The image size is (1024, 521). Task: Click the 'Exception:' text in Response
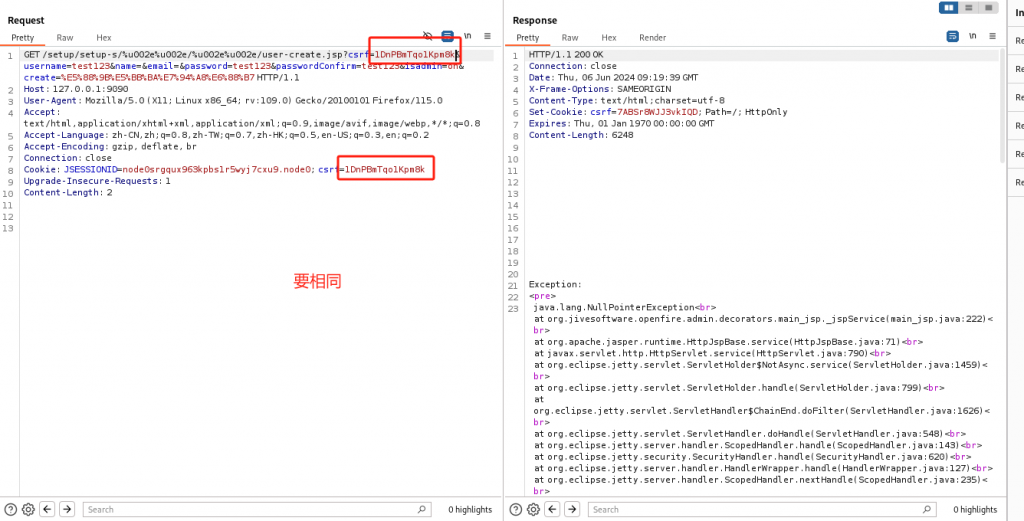coord(554,285)
